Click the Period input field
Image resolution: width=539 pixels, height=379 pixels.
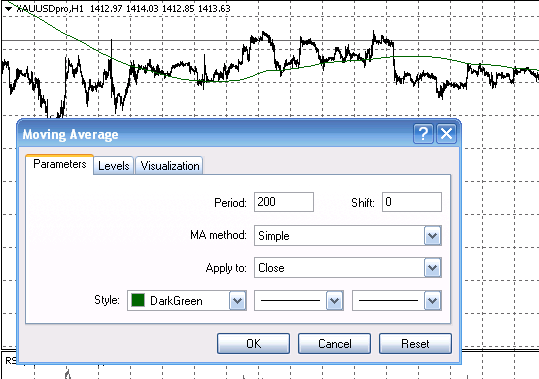(x=284, y=202)
